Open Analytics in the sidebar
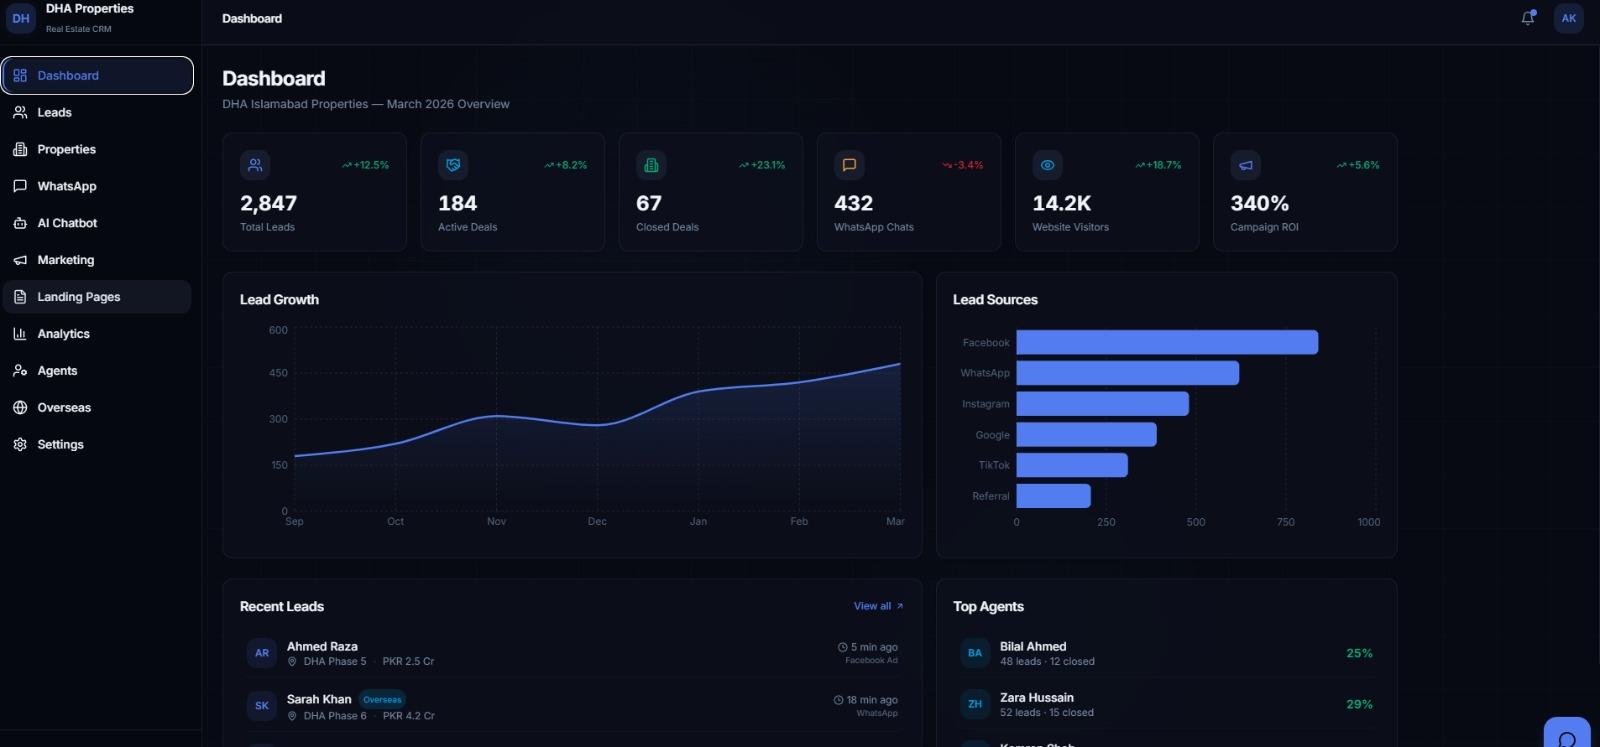 (x=97, y=334)
